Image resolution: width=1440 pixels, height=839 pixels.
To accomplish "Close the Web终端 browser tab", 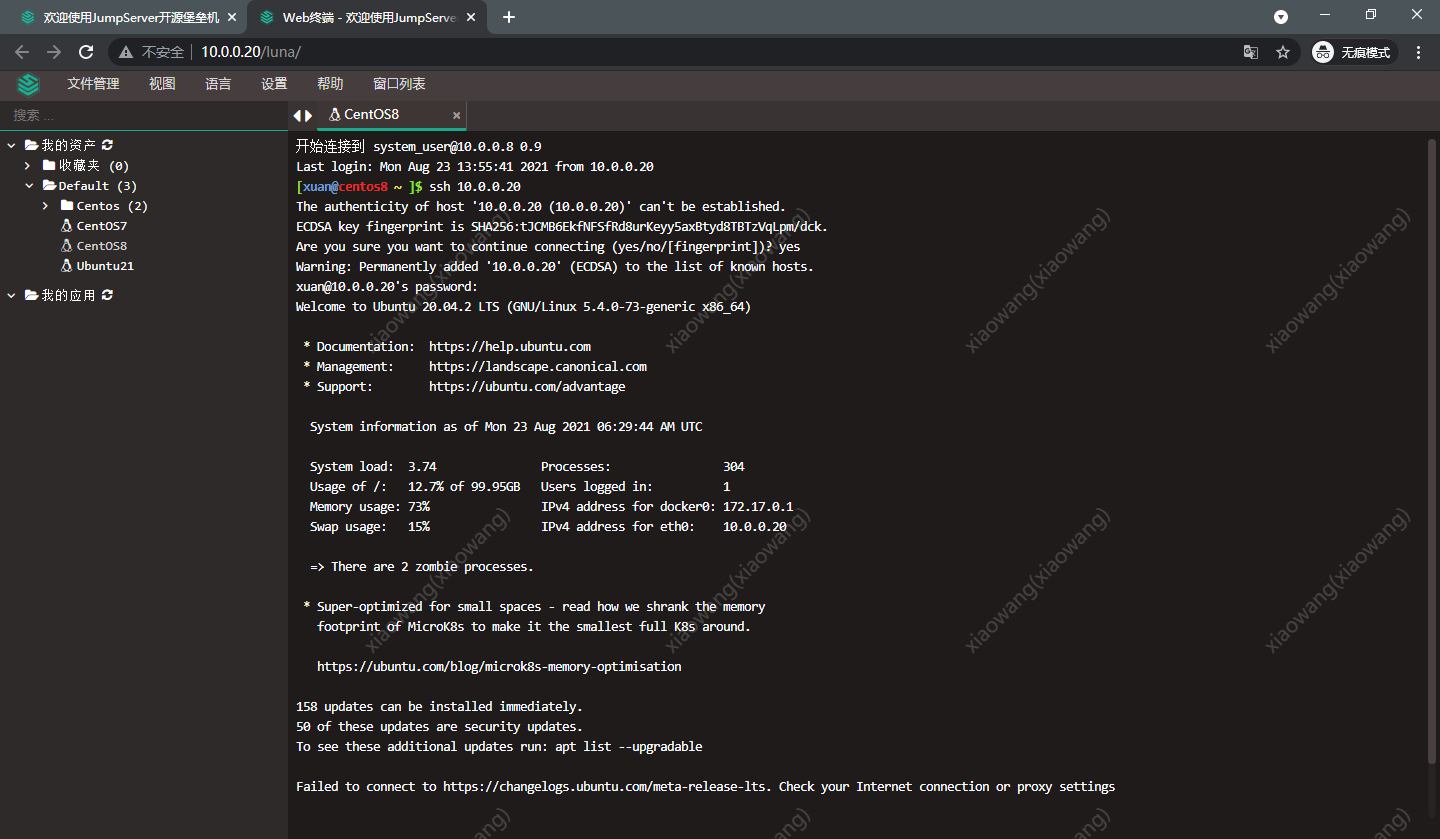I will point(470,17).
